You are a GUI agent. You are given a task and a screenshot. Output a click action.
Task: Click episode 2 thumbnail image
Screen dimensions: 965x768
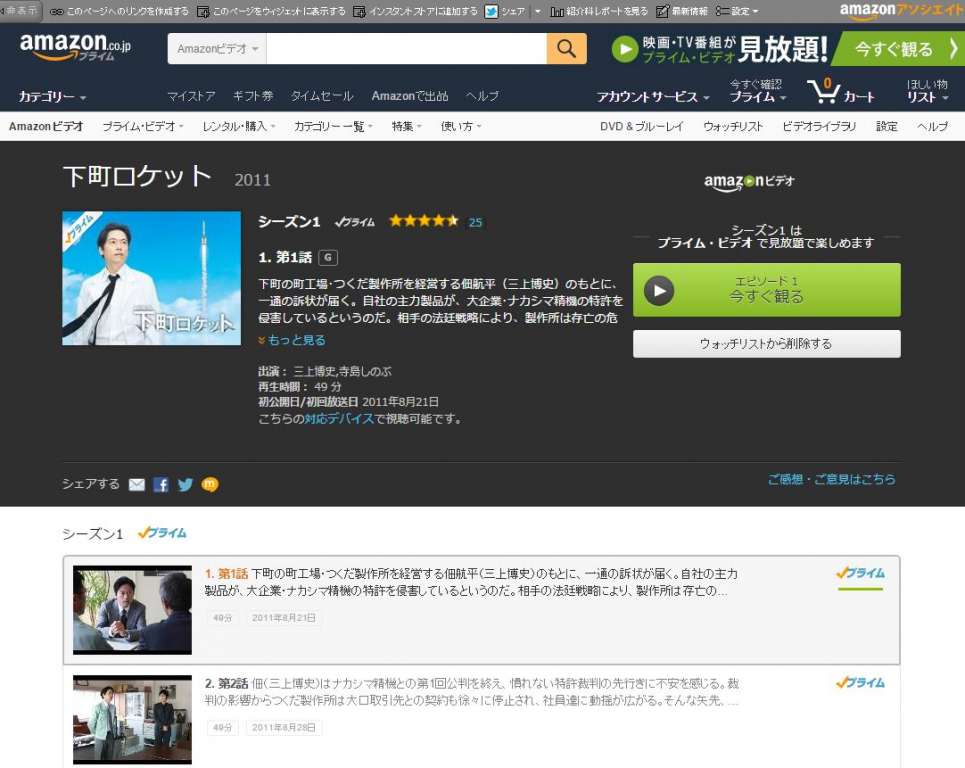[132, 719]
